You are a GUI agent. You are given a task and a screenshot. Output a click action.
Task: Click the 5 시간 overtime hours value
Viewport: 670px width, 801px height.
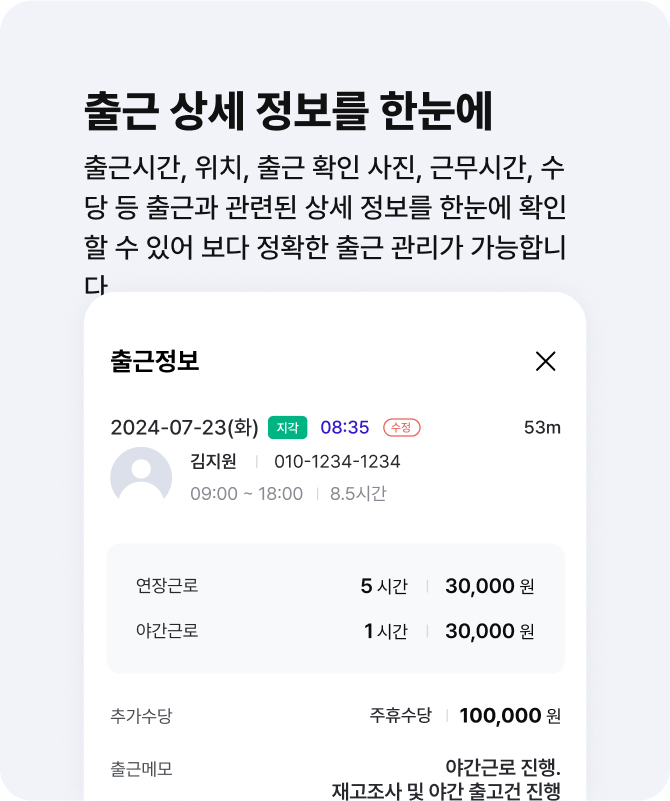(384, 586)
